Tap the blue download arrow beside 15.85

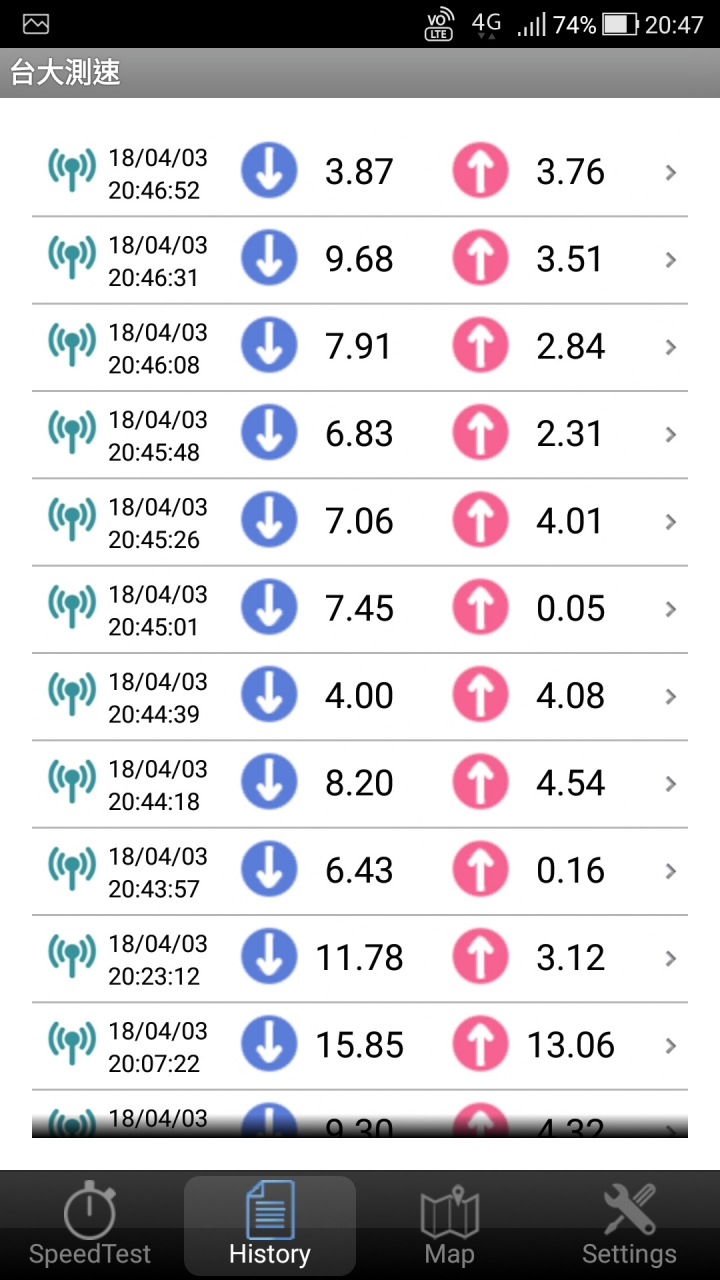[x=269, y=1045]
